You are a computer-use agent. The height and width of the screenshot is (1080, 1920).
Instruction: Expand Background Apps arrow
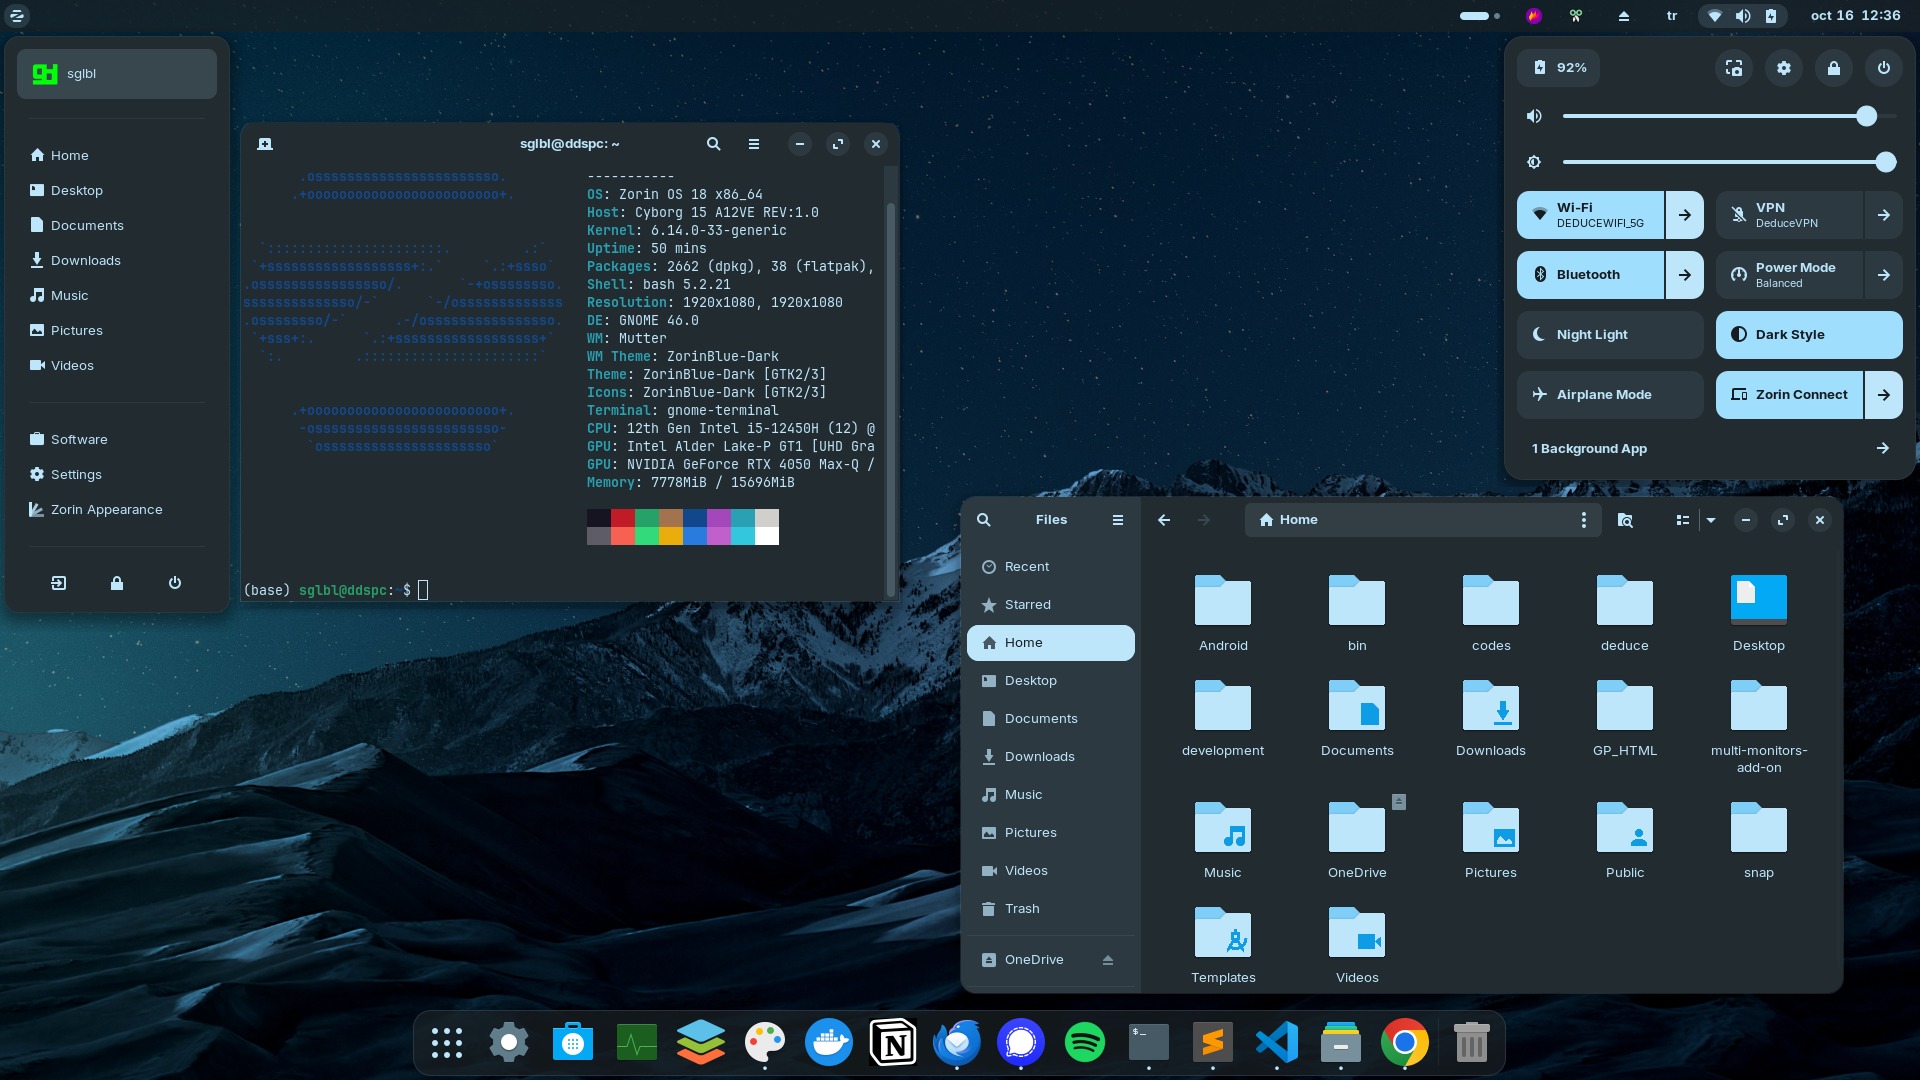point(1883,449)
